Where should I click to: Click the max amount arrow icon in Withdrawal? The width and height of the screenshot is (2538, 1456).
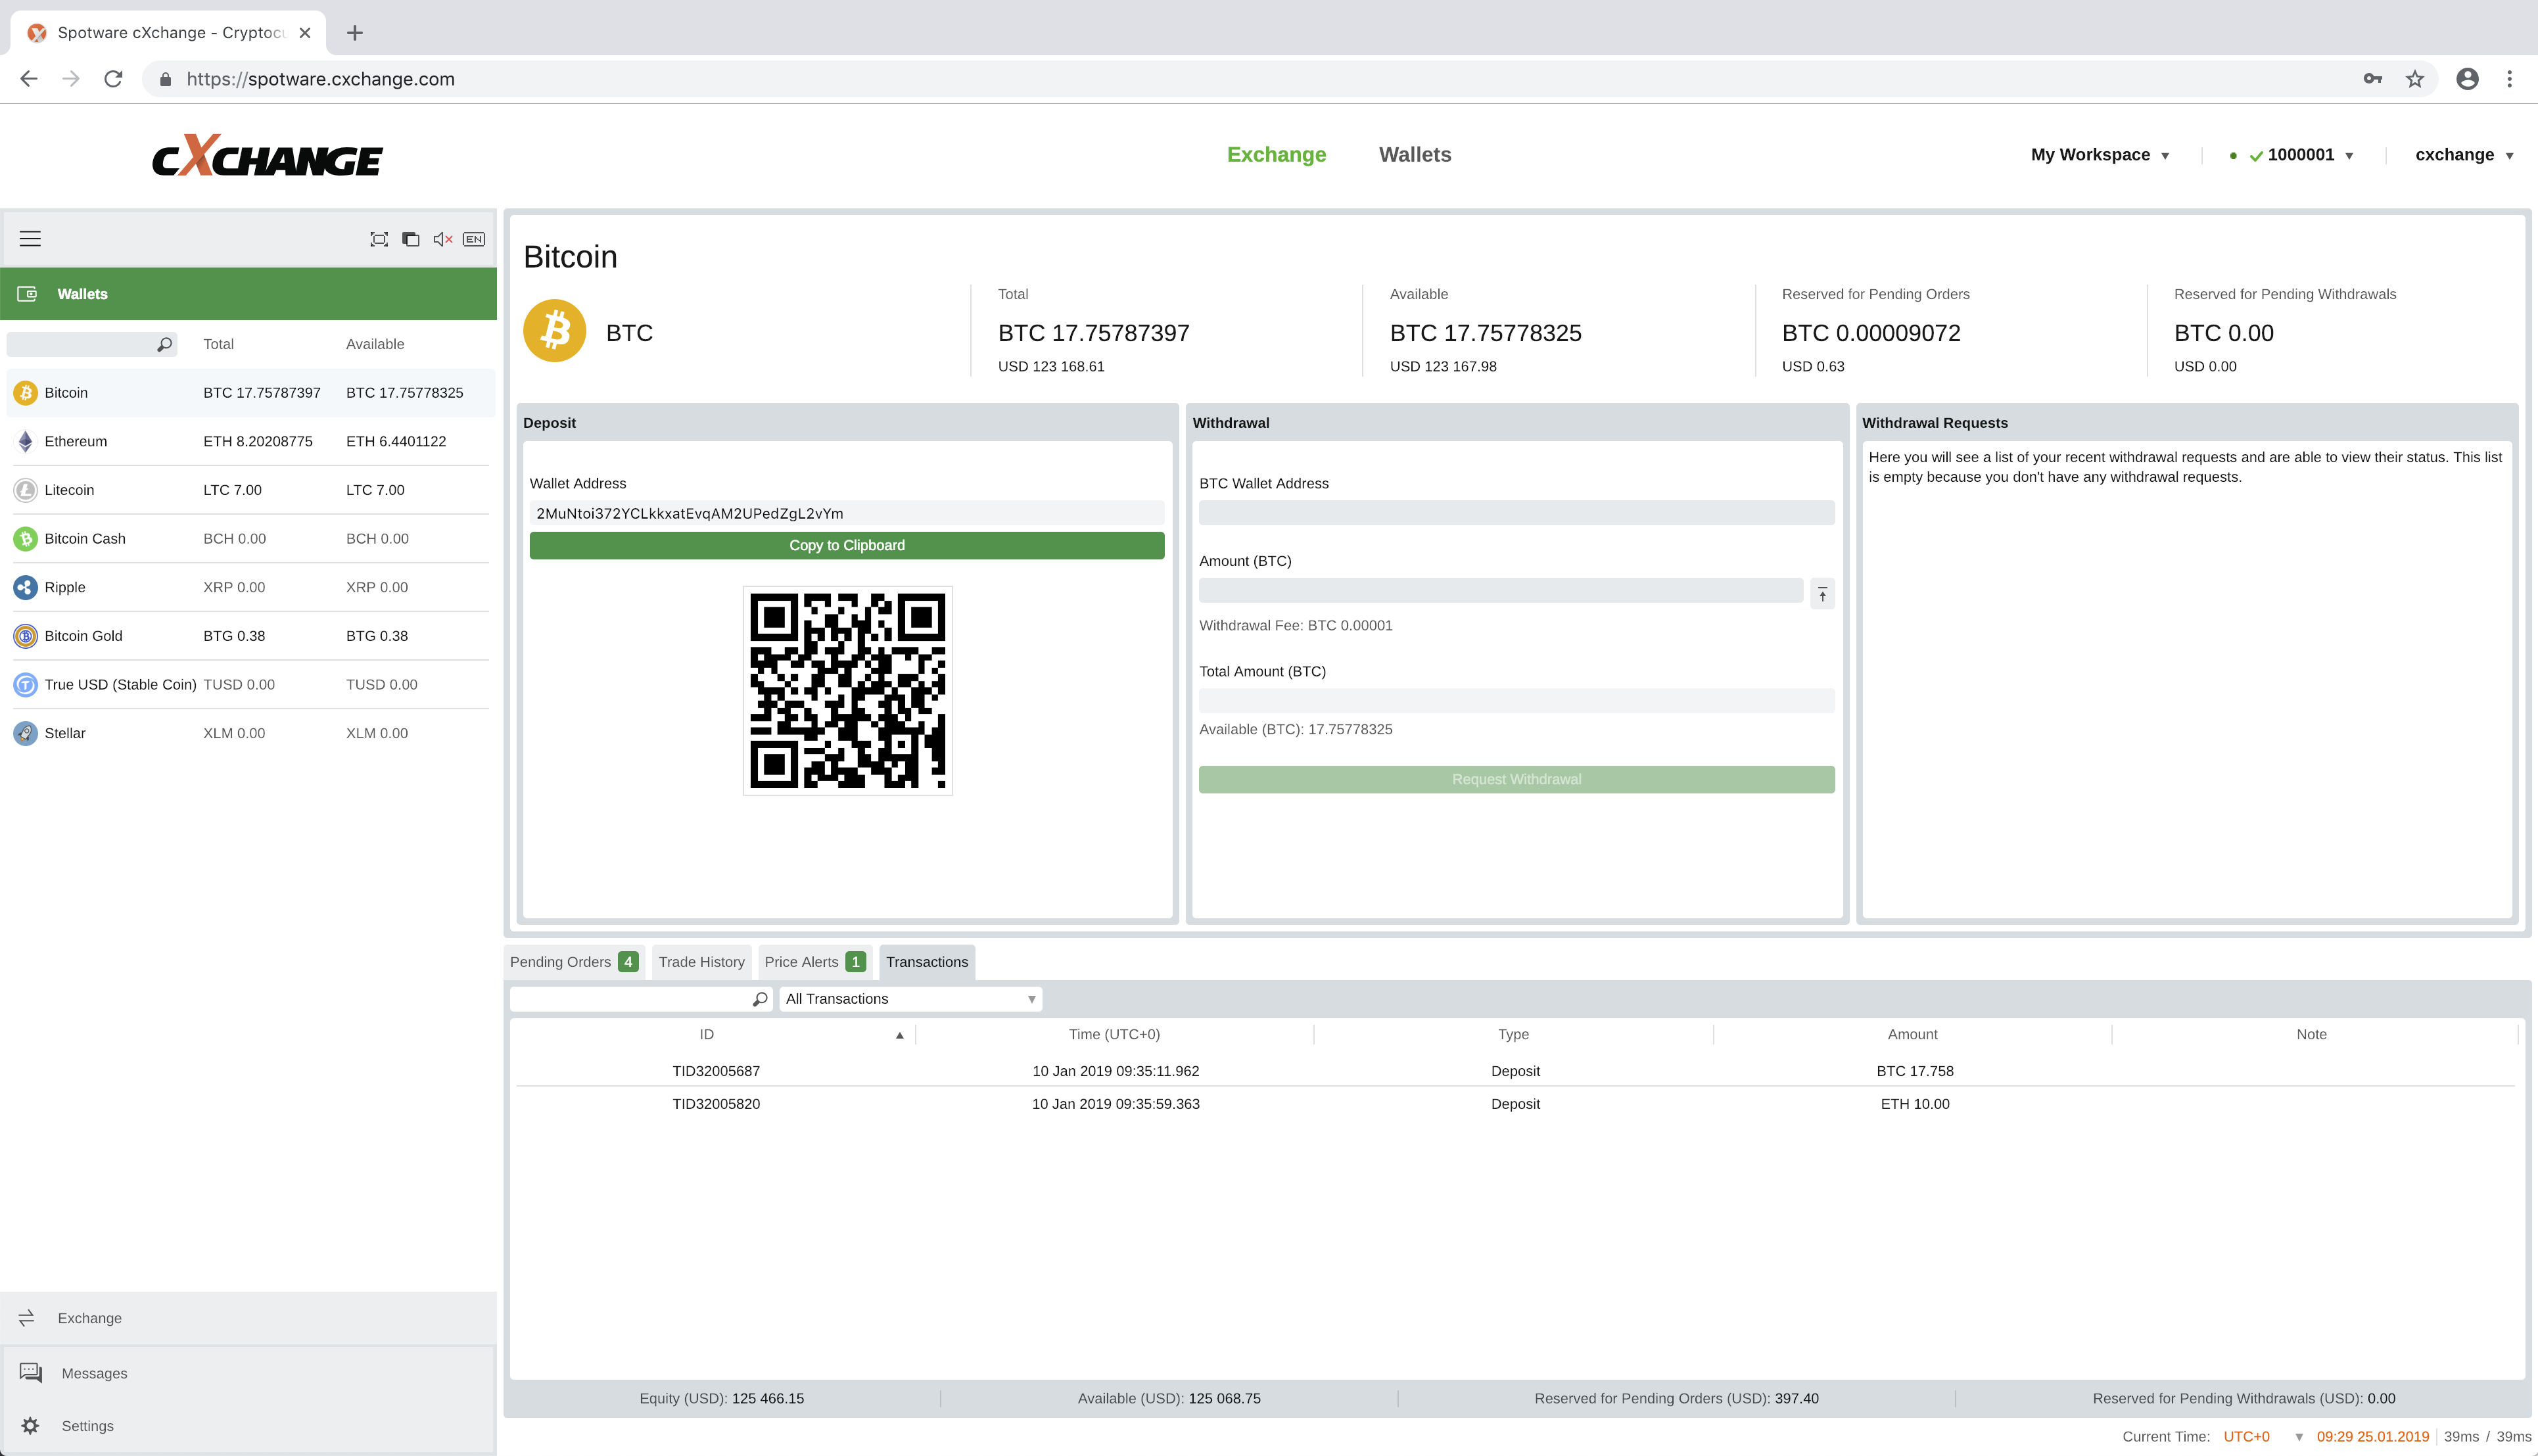pos(1822,595)
